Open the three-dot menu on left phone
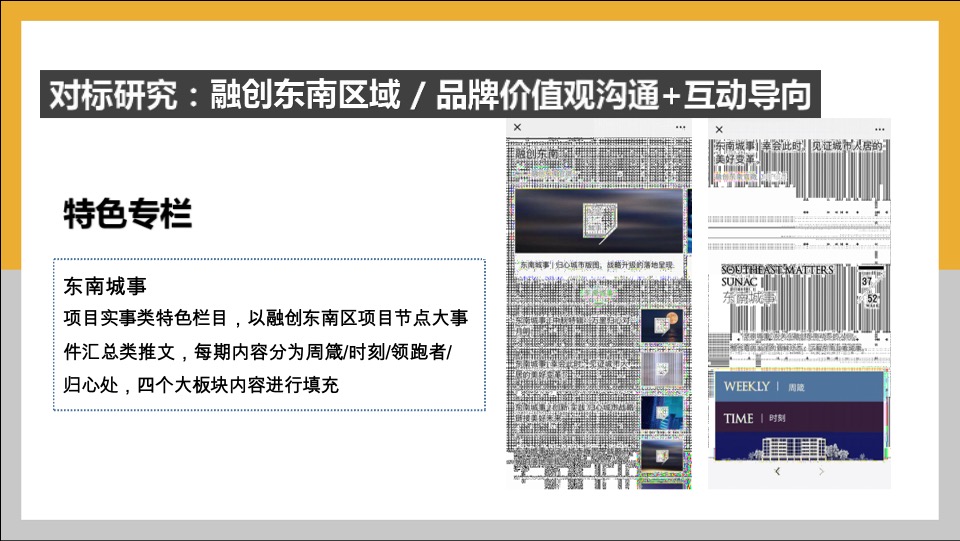Image resolution: width=960 pixels, height=541 pixels. (680, 127)
